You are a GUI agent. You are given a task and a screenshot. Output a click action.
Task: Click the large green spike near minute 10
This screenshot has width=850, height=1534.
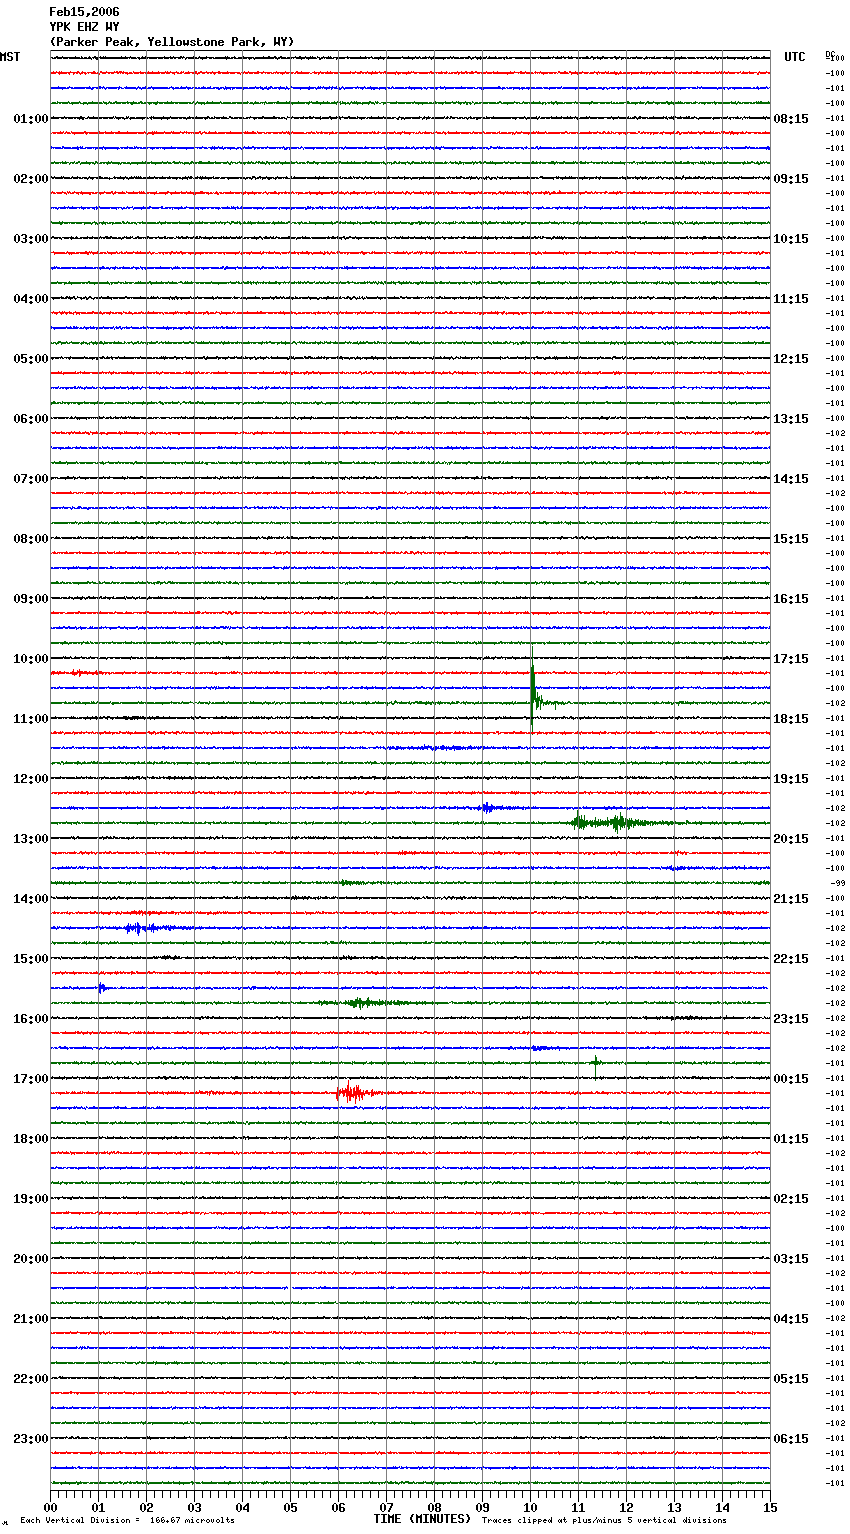(x=533, y=690)
